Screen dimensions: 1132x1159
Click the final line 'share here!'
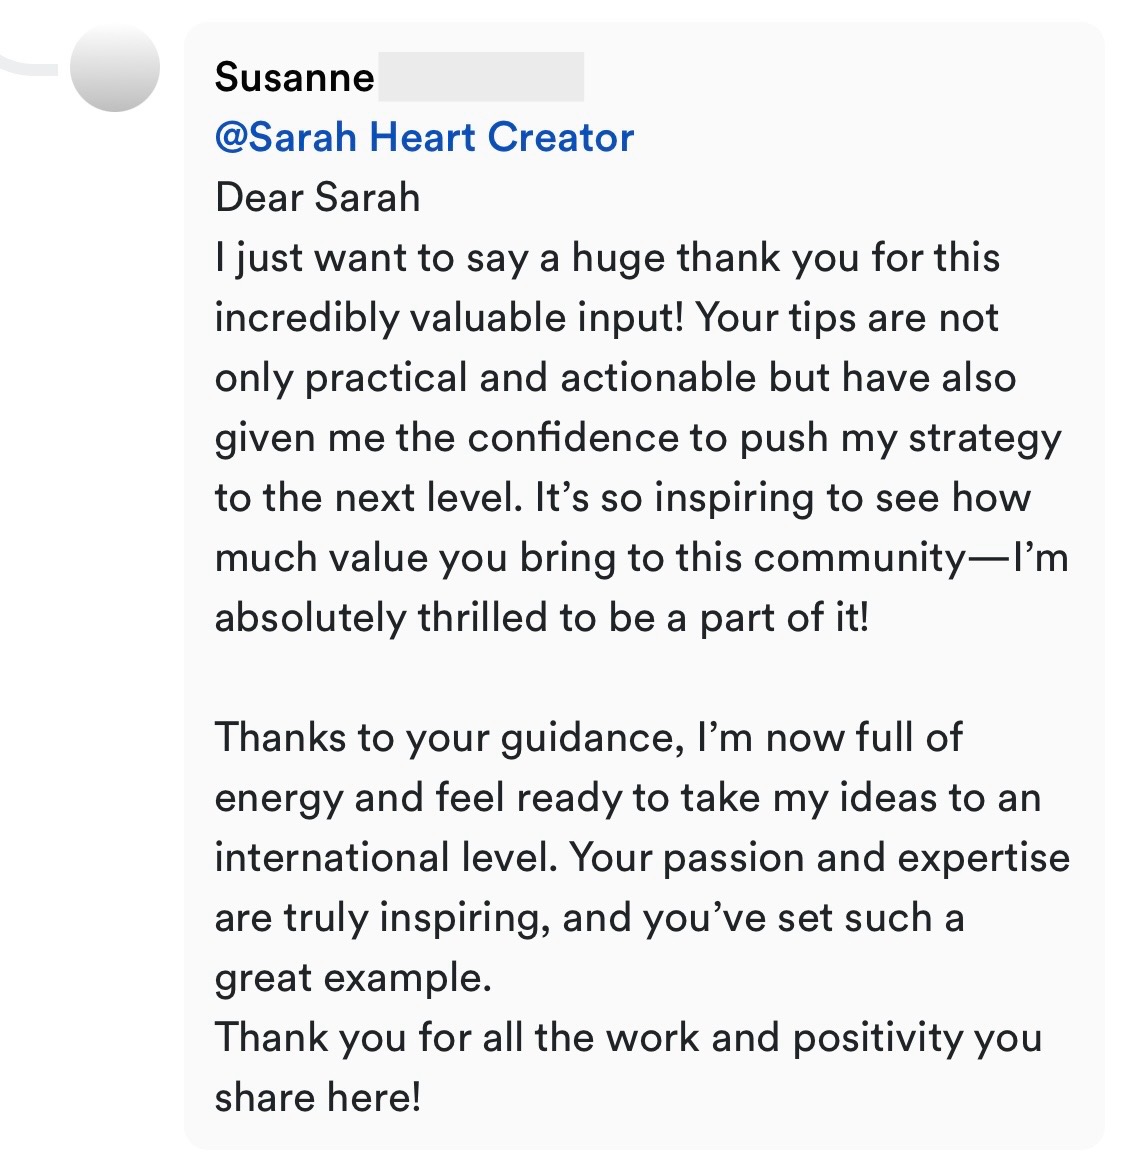click(318, 1098)
